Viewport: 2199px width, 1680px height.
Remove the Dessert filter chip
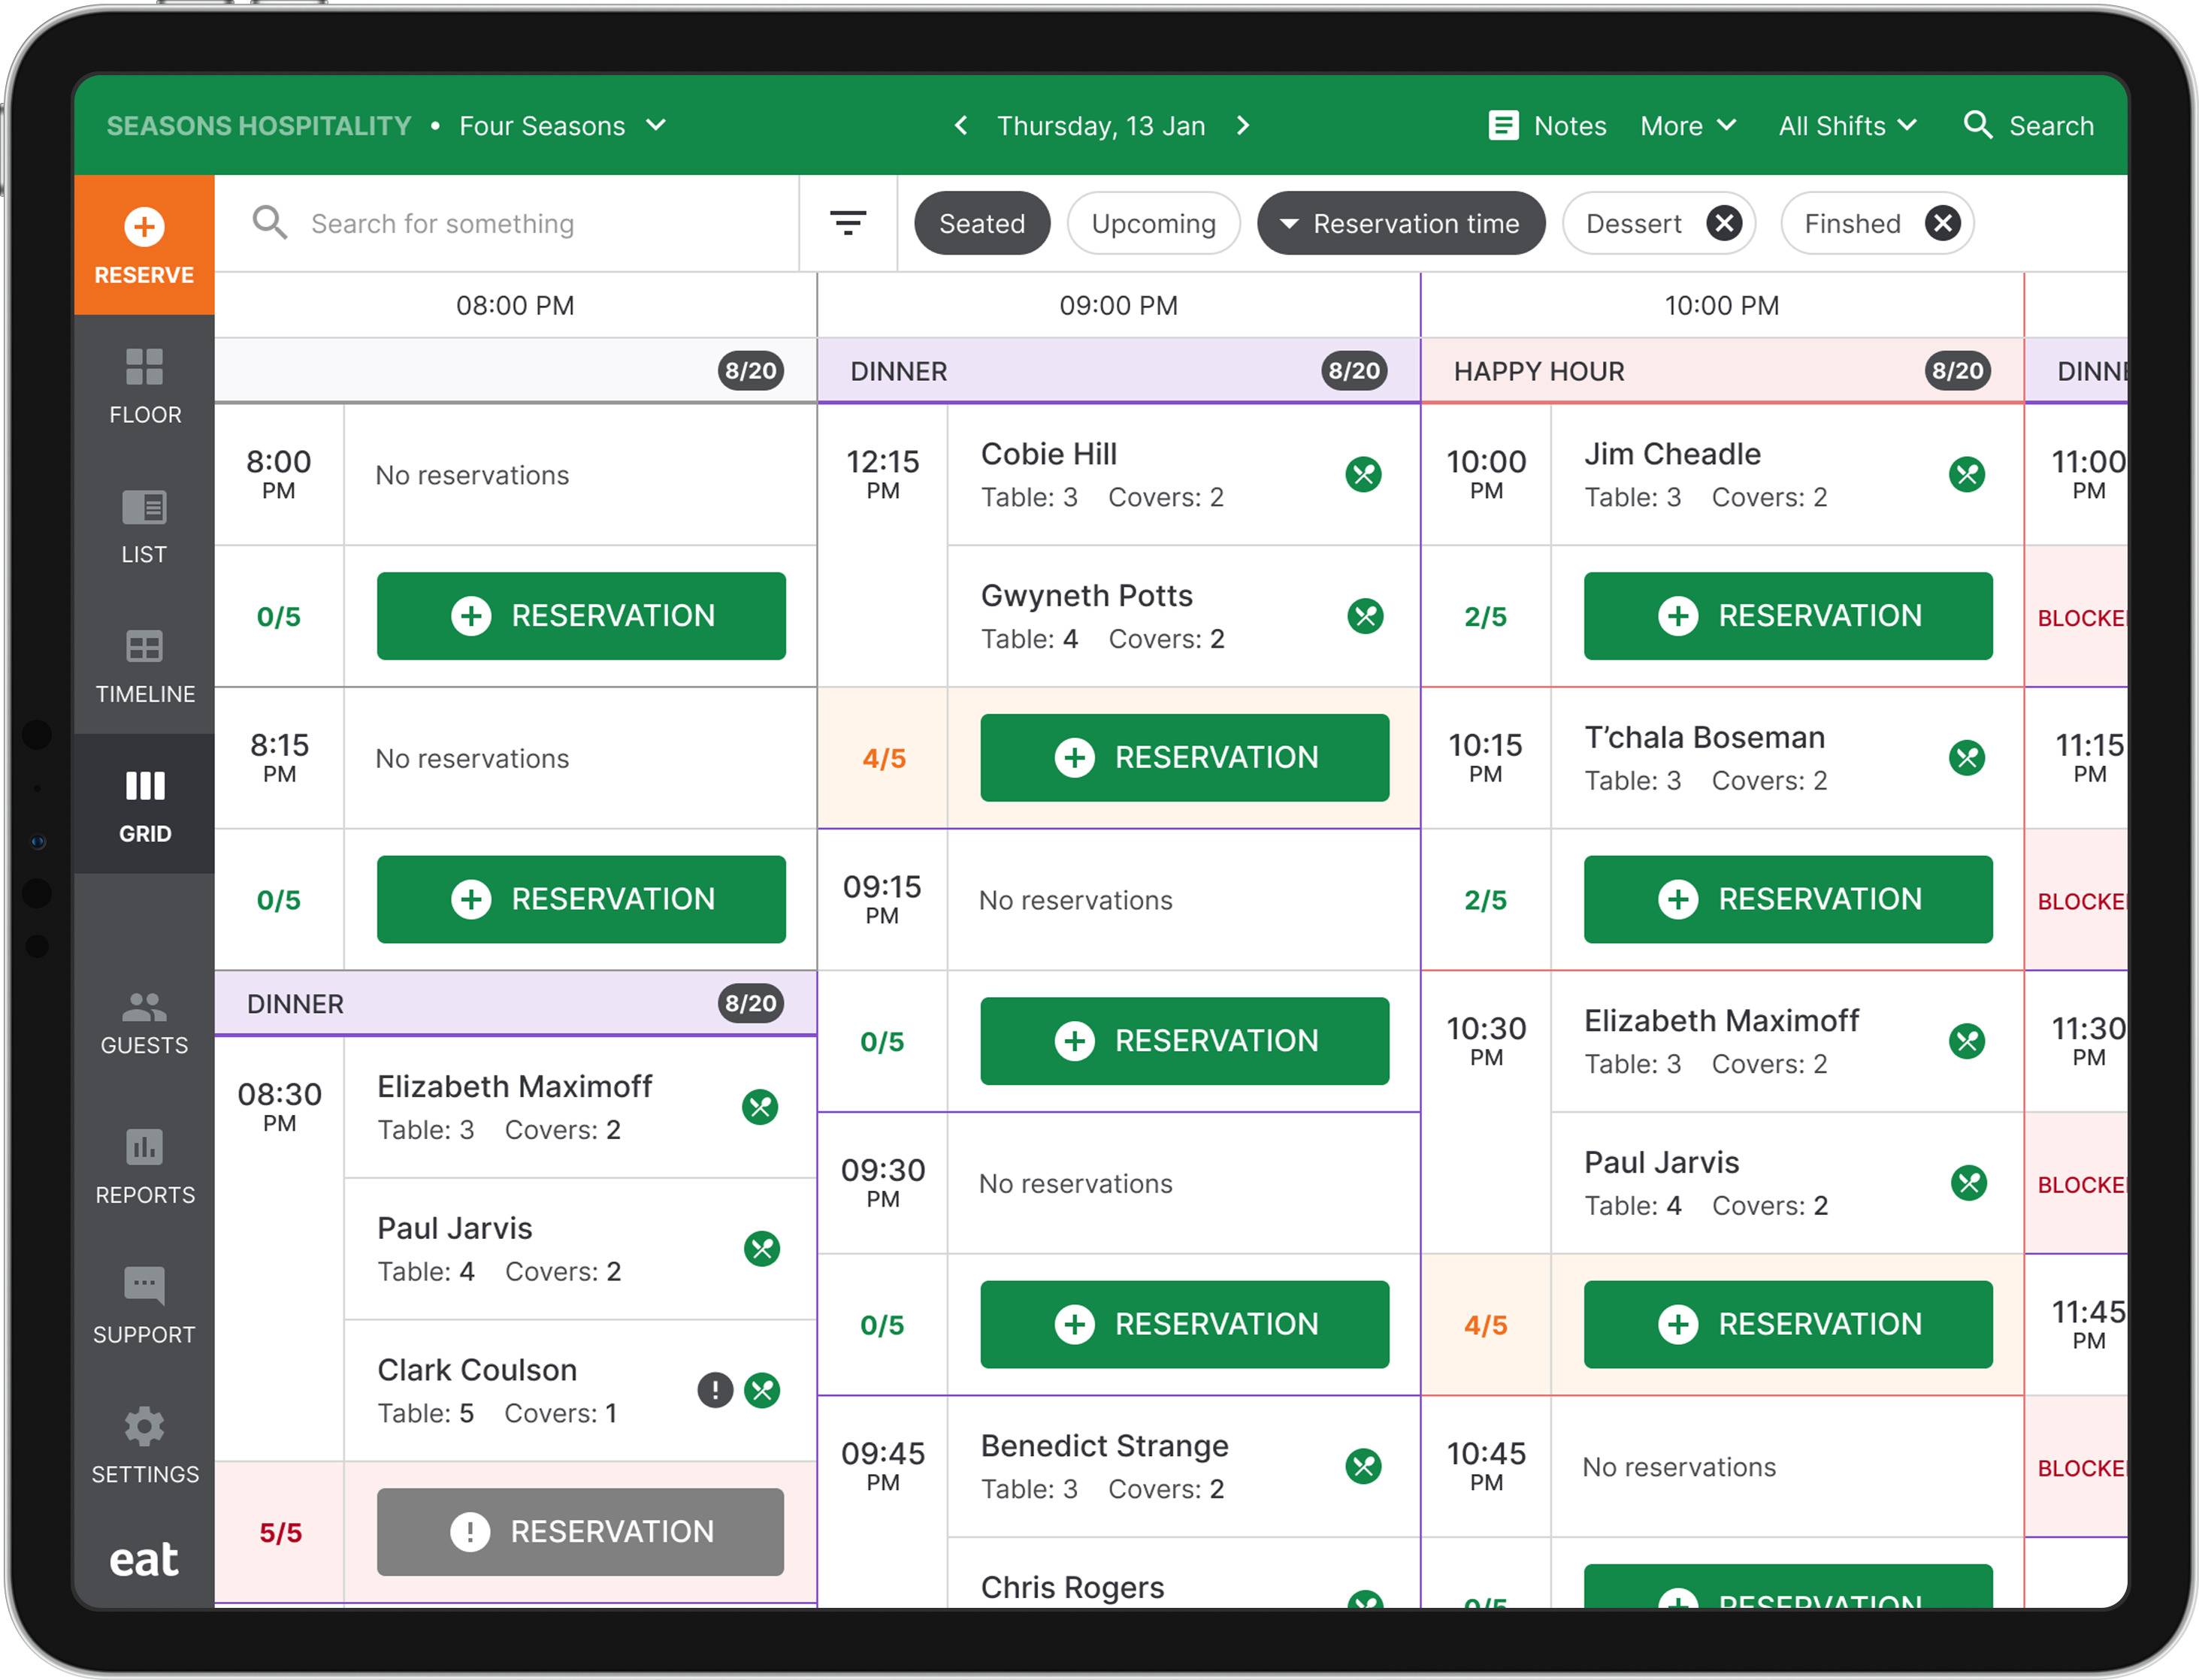1723,223
